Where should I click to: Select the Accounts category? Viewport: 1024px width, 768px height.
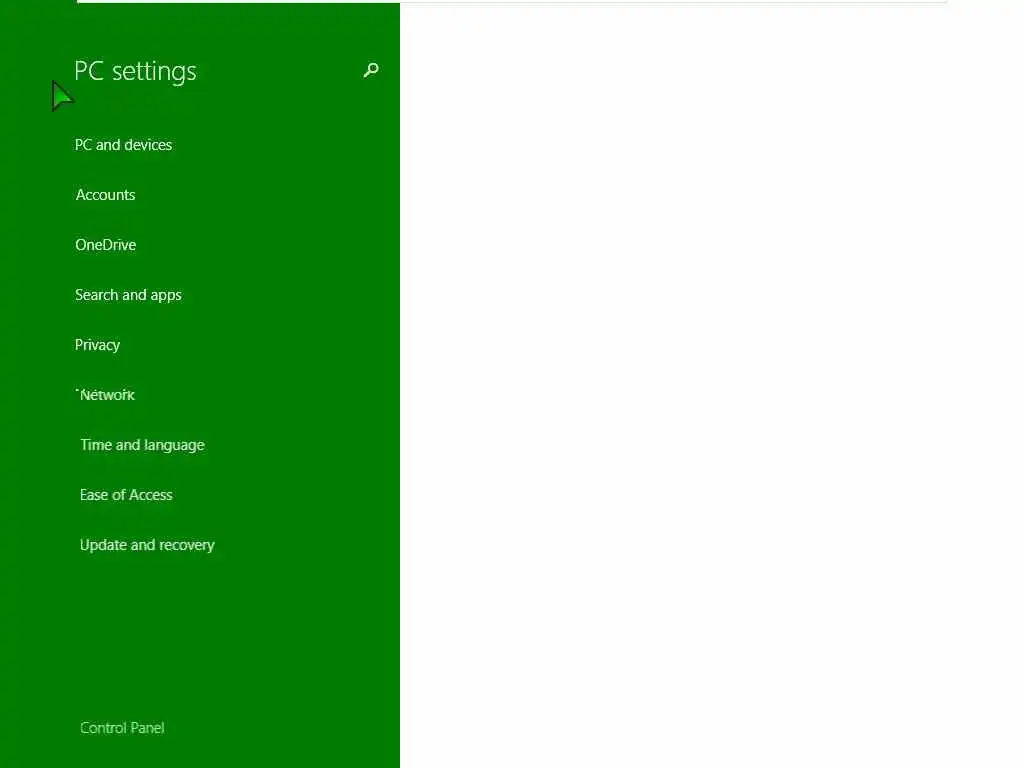click(x=105, y=195)
